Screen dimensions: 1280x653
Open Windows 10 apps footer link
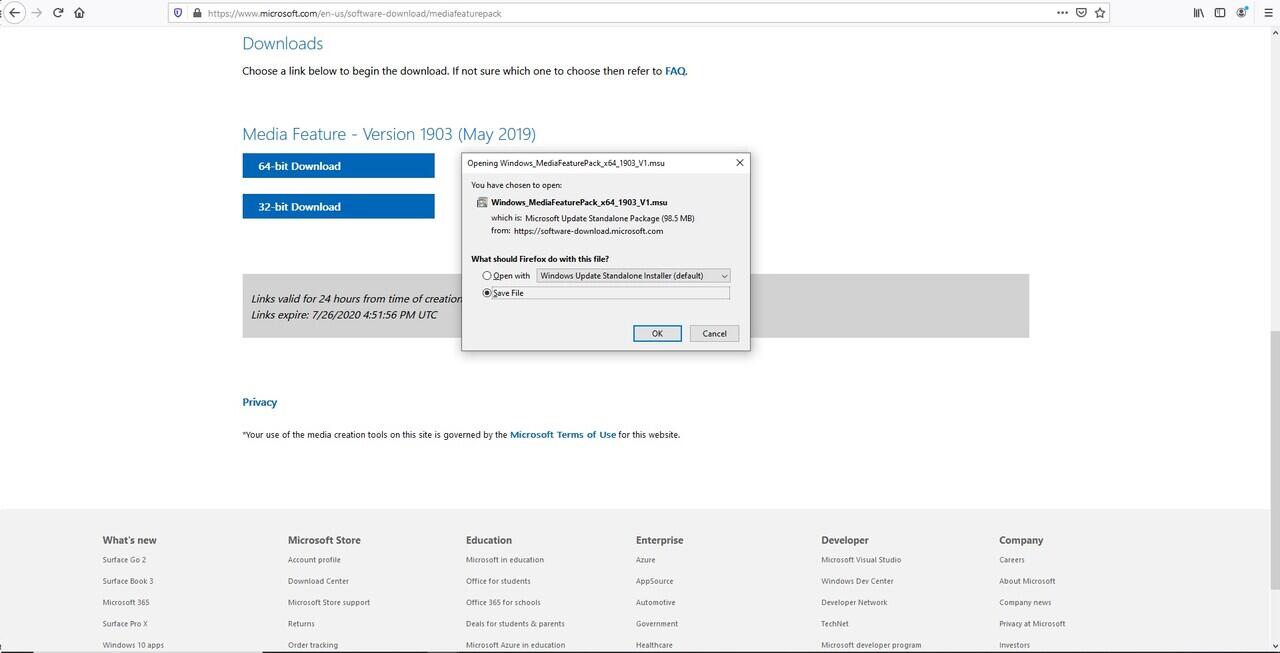[133, 645]
